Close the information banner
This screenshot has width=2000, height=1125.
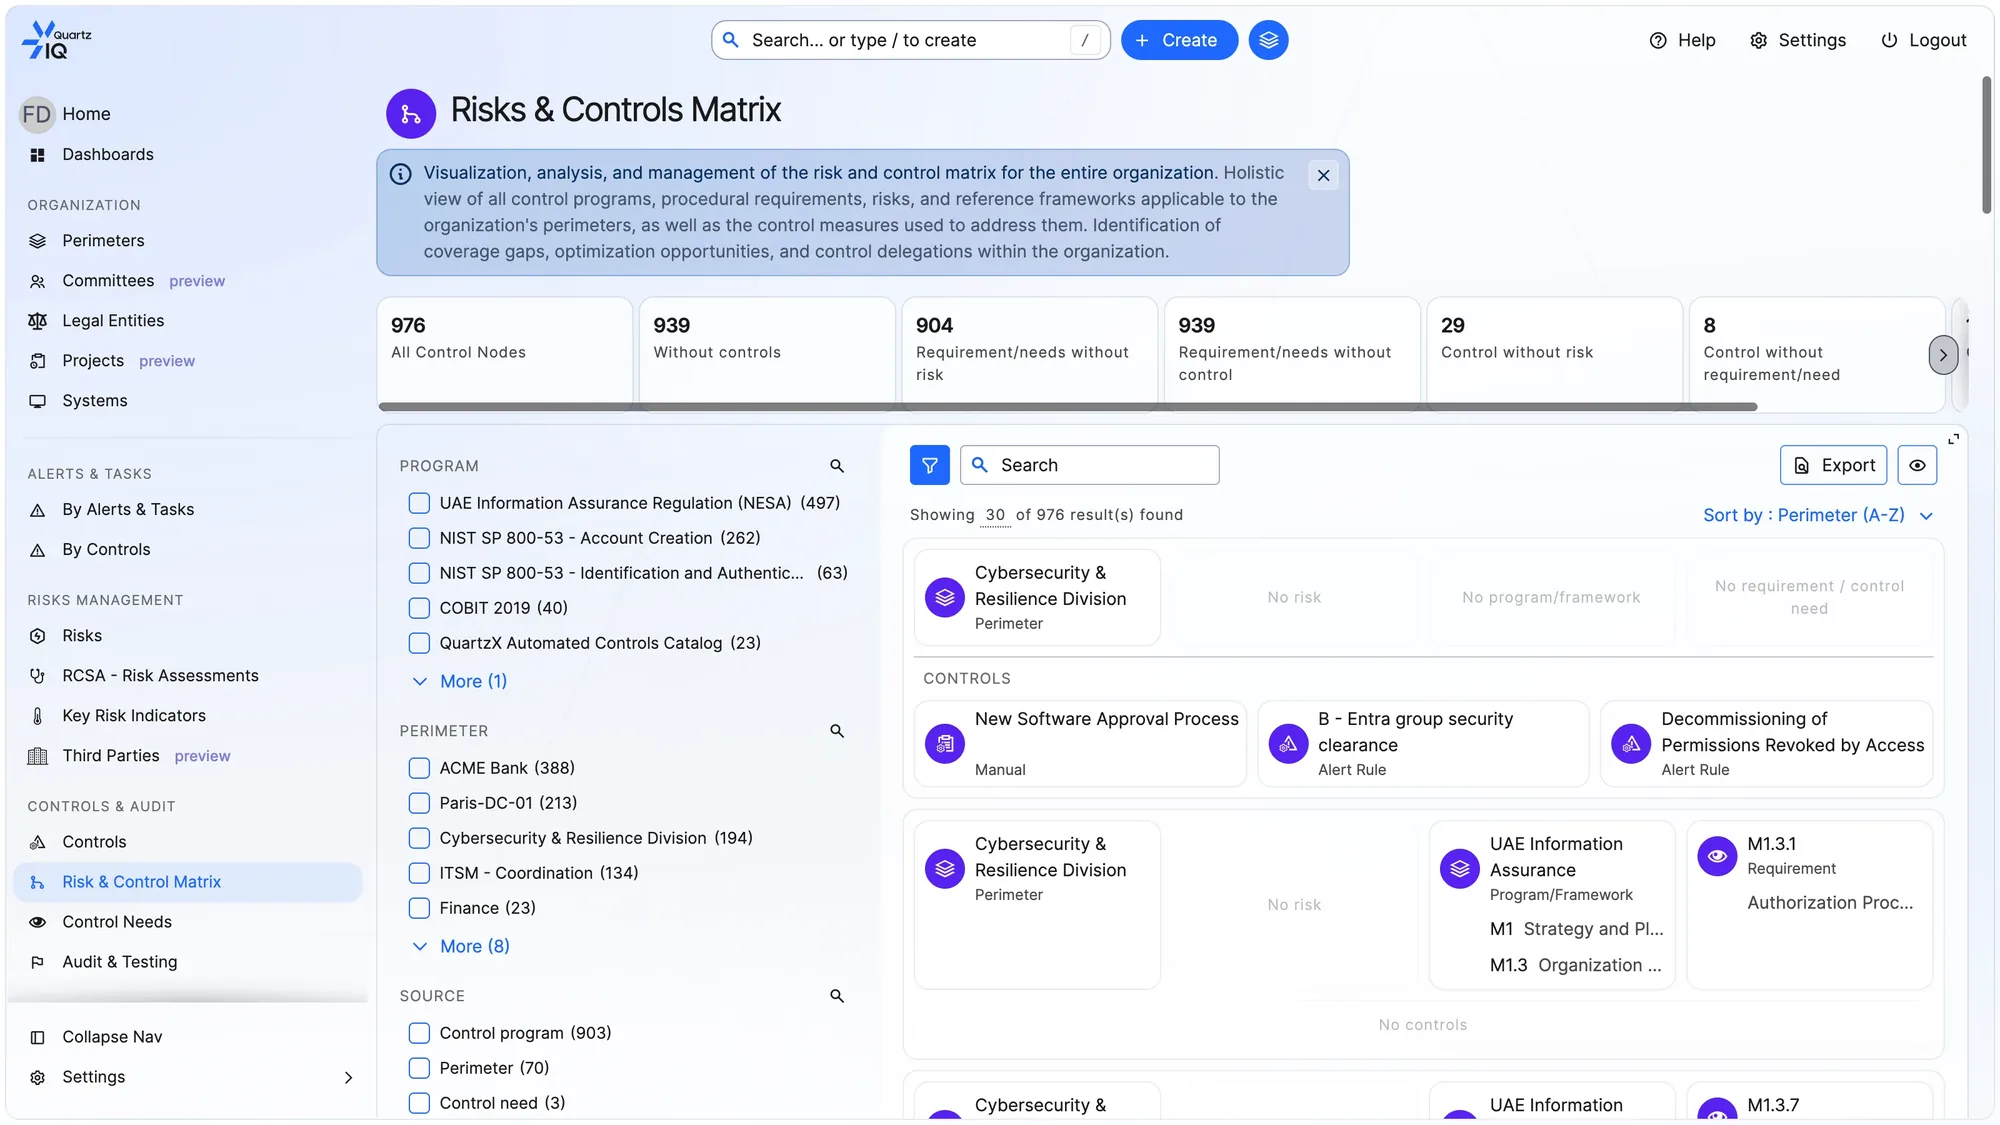(1323, 175)
